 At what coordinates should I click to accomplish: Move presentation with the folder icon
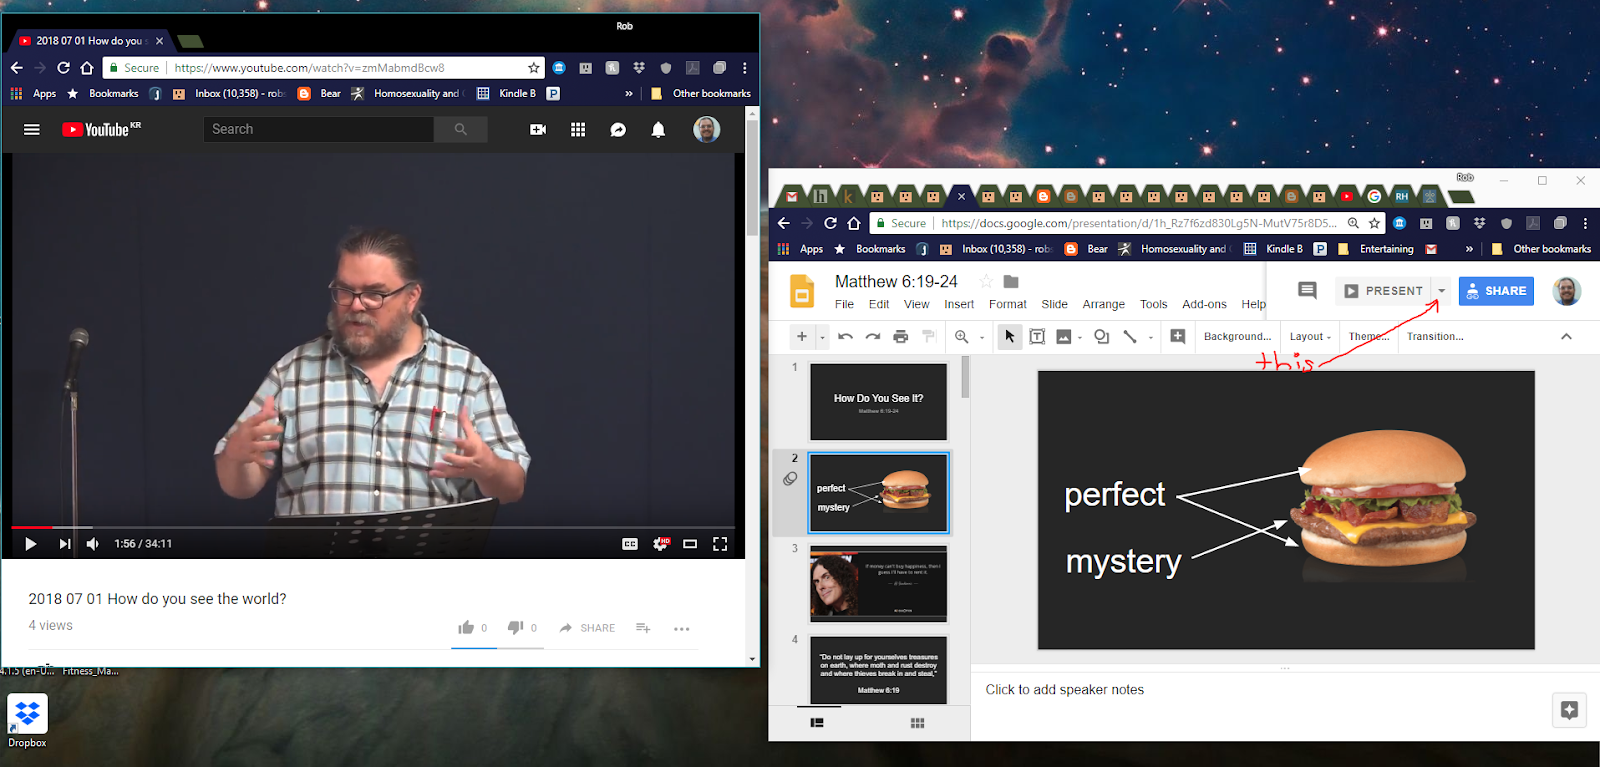pyautogui.click(x=1011, y=282)
